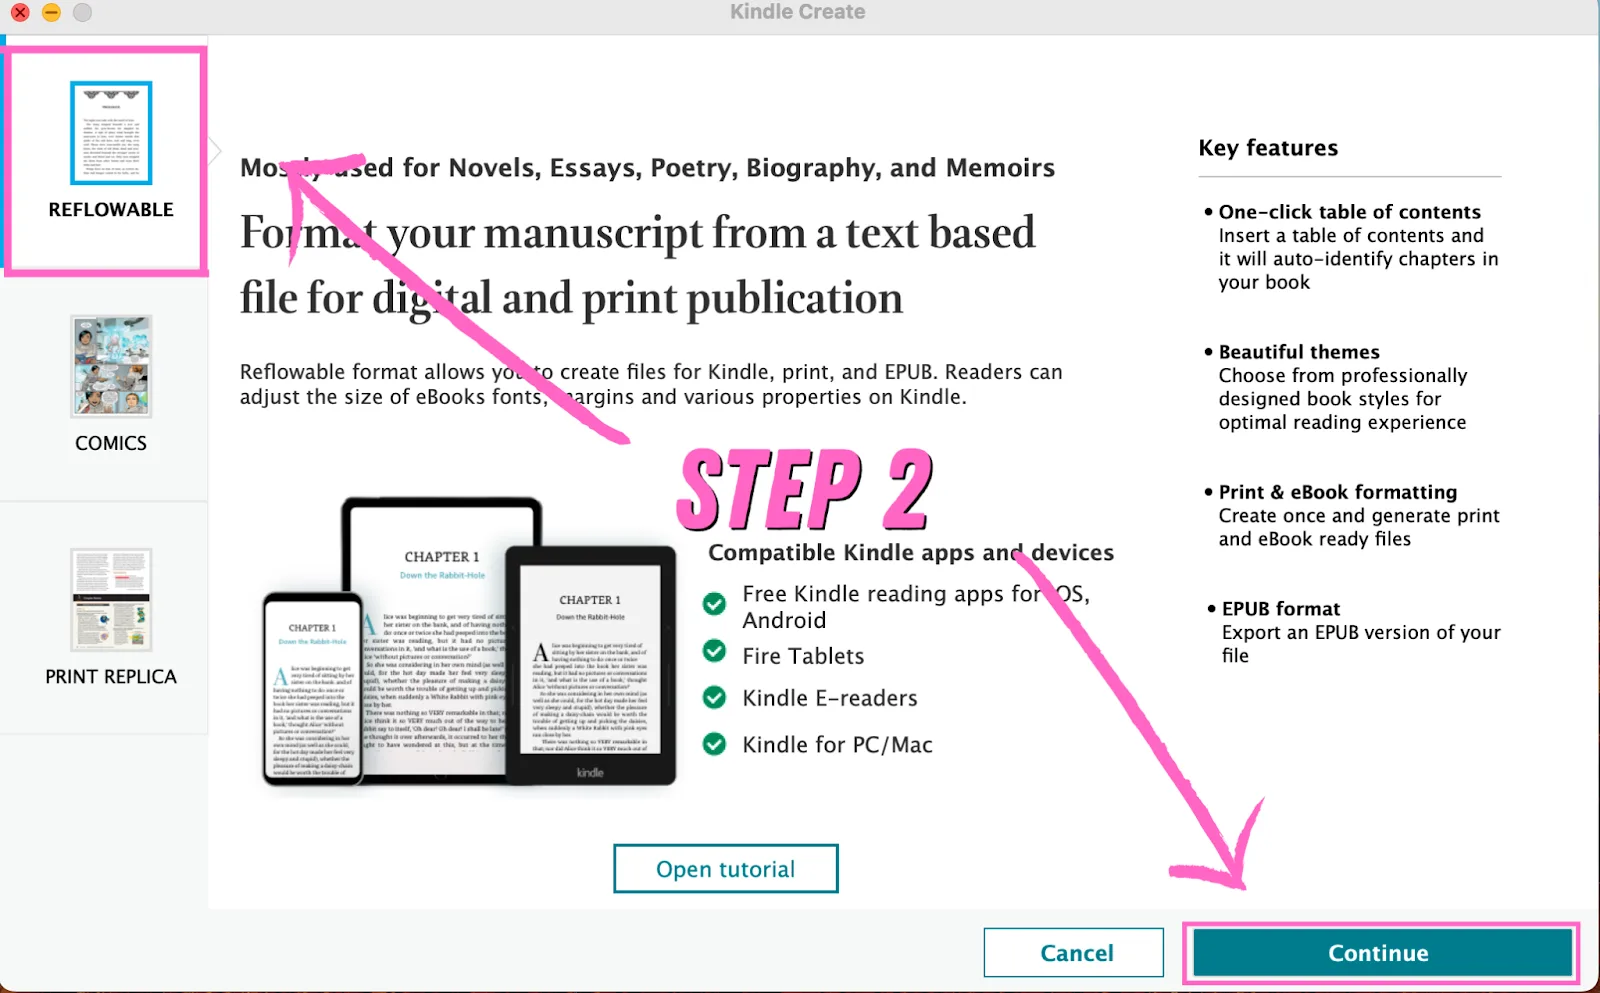Choose the COMICS tab label

coord(111,443)
